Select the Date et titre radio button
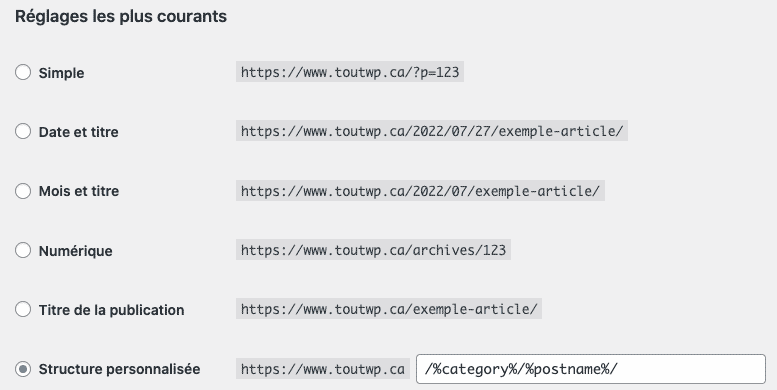777x390 pixels. (x=23, y=131)
